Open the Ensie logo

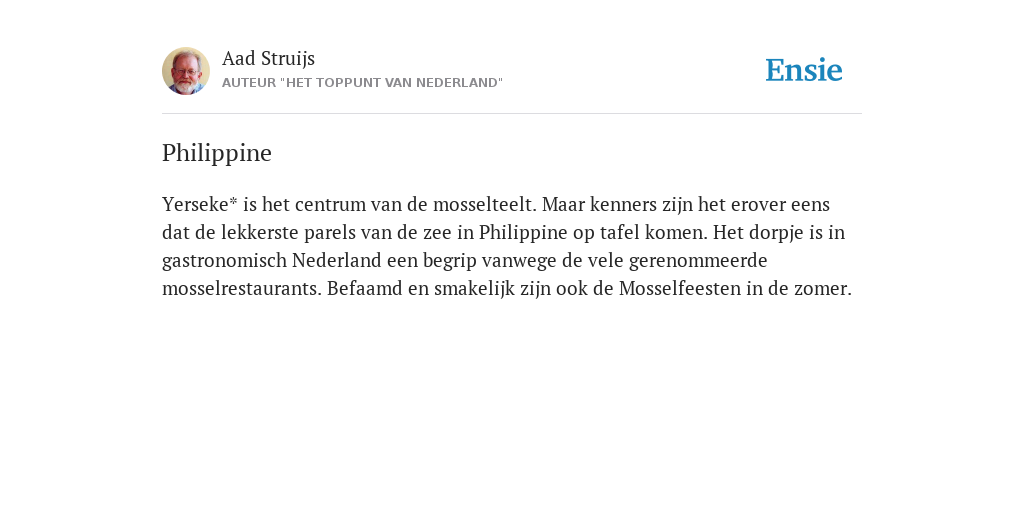[804, 70]
